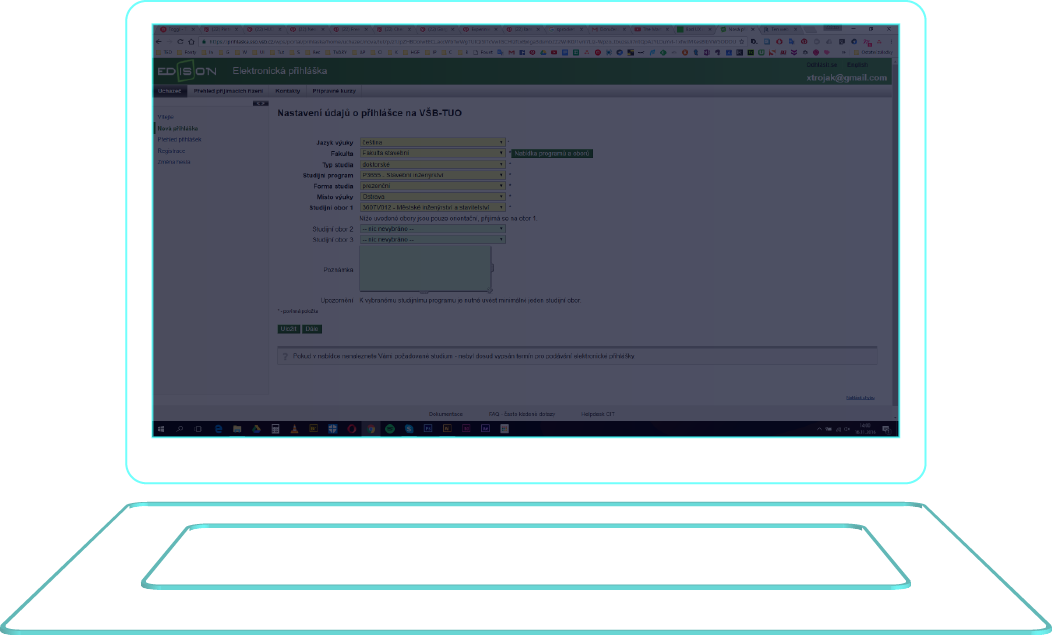Click the Dále button
Image resolution: width=1052 pixels, height=635 pixels.
pos(312,329)
